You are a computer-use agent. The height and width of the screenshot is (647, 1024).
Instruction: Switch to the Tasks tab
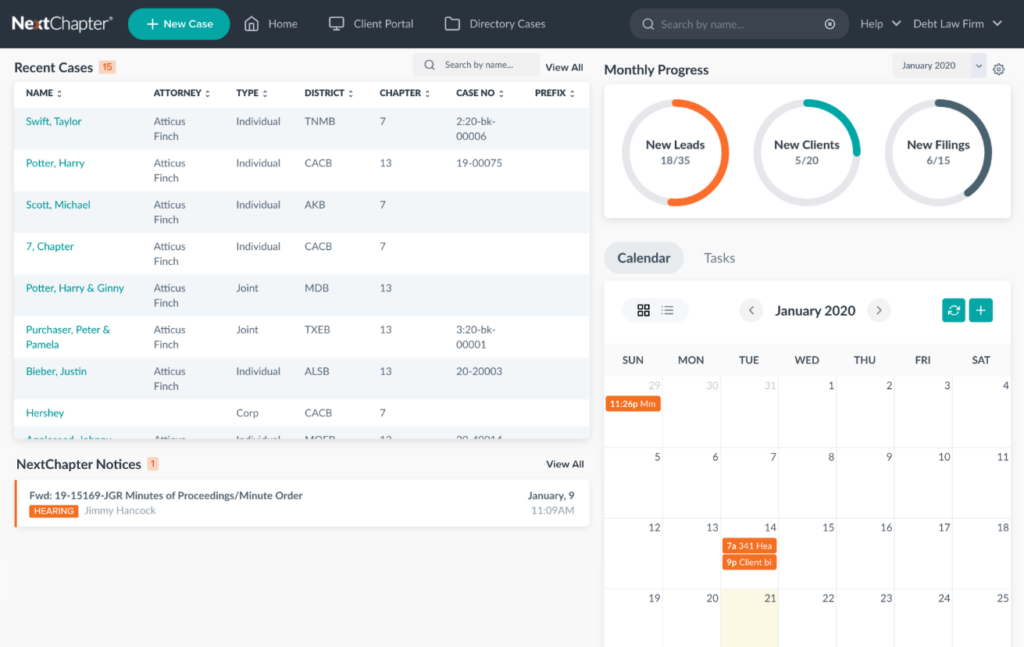(x=719, y=258)
